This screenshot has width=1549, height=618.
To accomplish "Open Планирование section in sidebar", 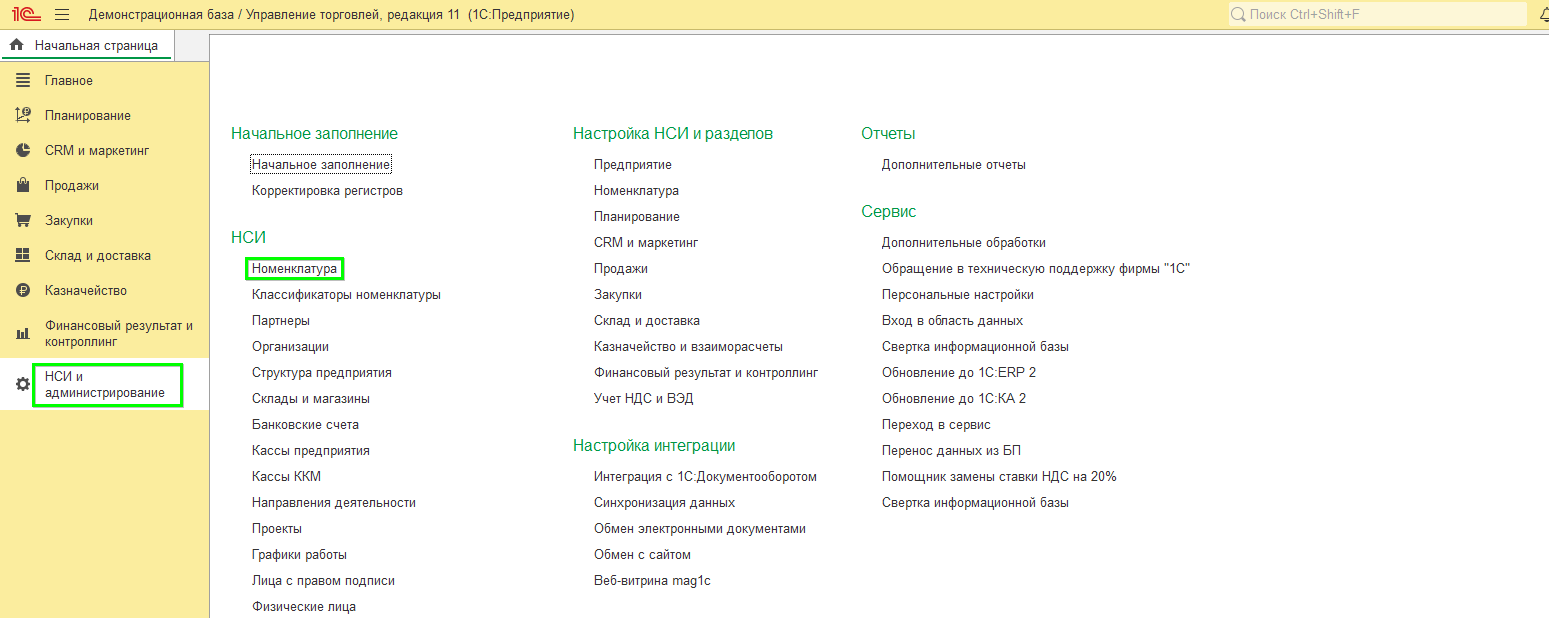I will click(104, 115).
